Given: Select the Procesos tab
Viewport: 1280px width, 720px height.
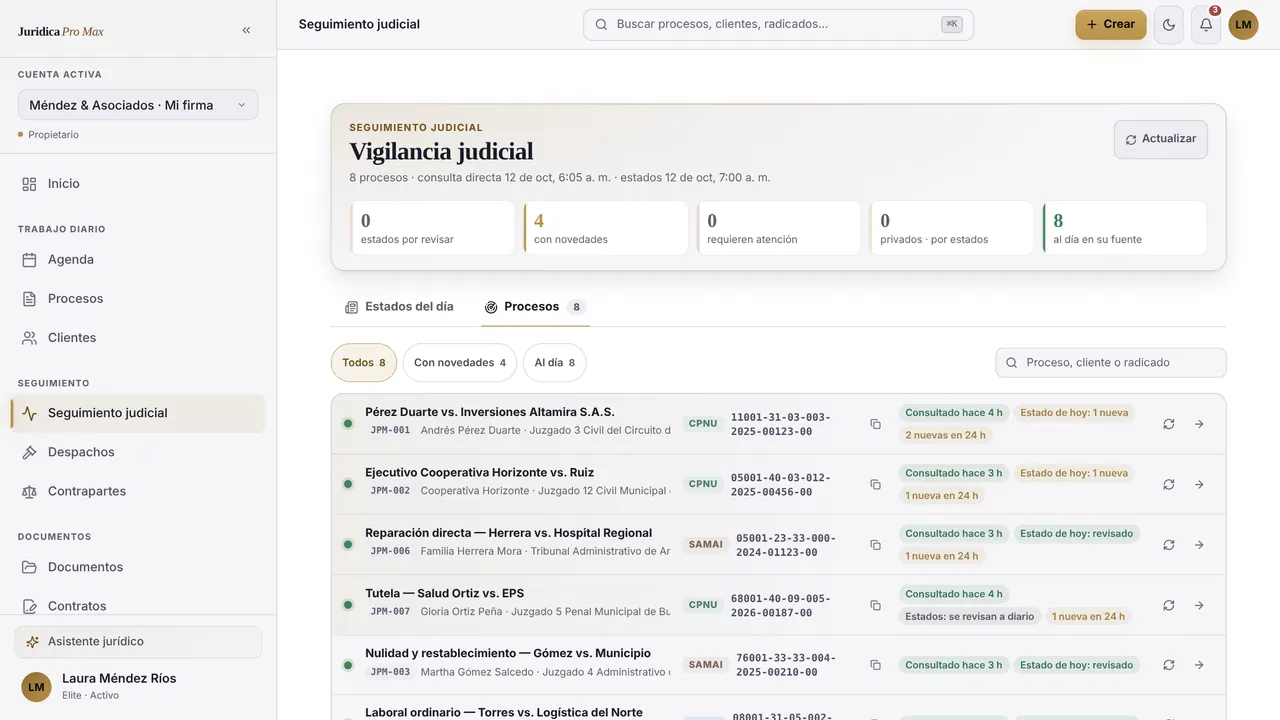Looking at the screenshot, I should coord(535,307).
